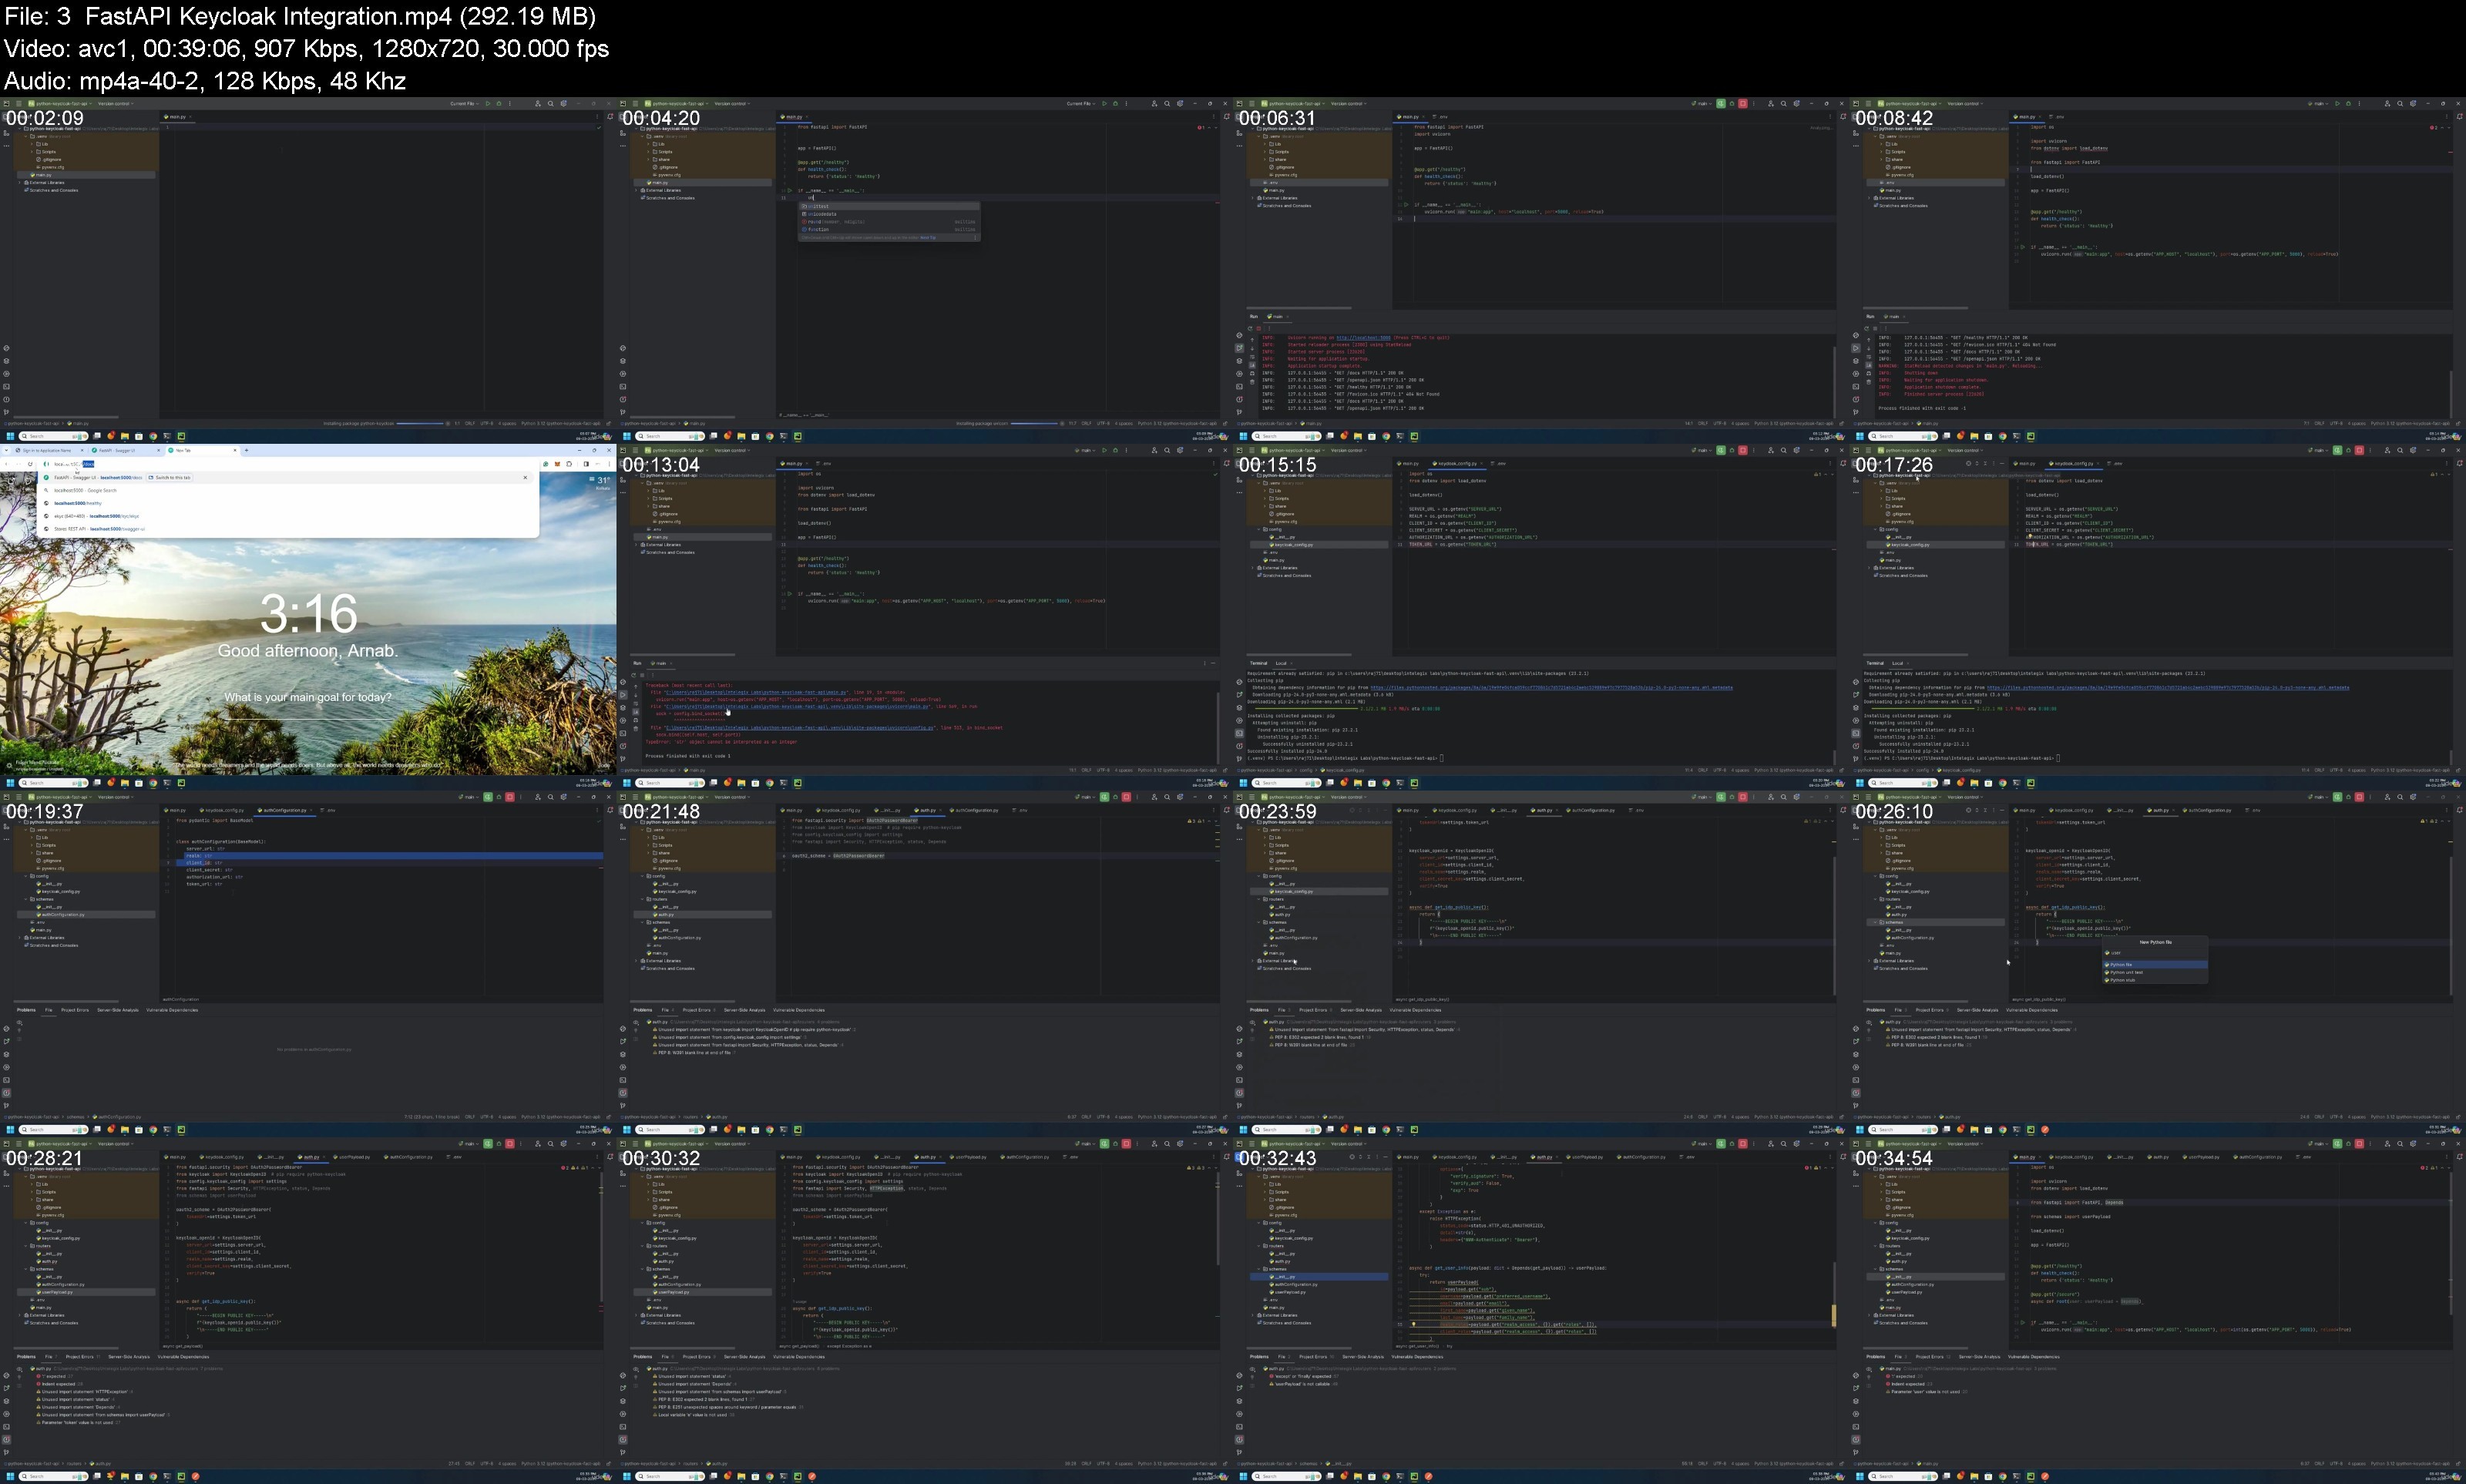Open the thumbnail stamped 00:17:26
The width and height of the screenshot is (2466, 1484).
tap(2157, 617)
